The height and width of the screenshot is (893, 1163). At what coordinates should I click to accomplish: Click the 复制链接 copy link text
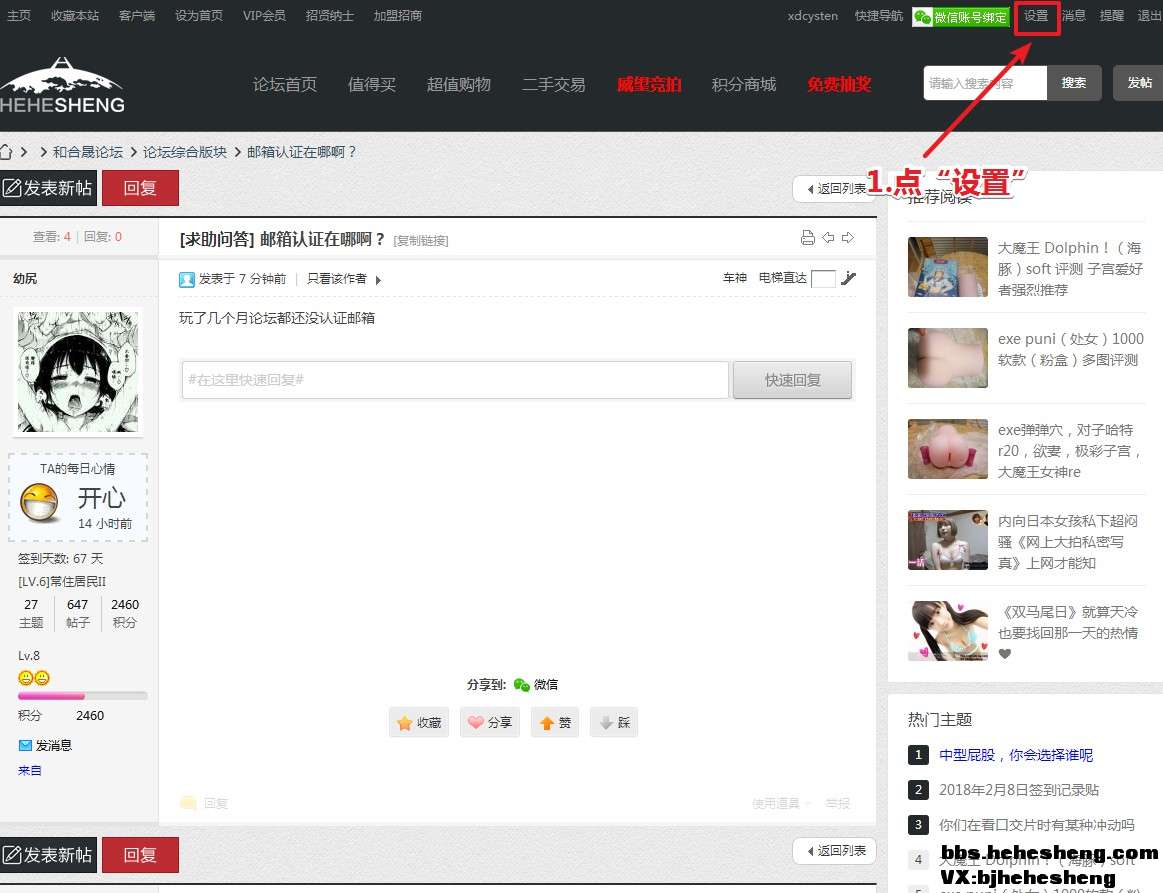point(421,241)
